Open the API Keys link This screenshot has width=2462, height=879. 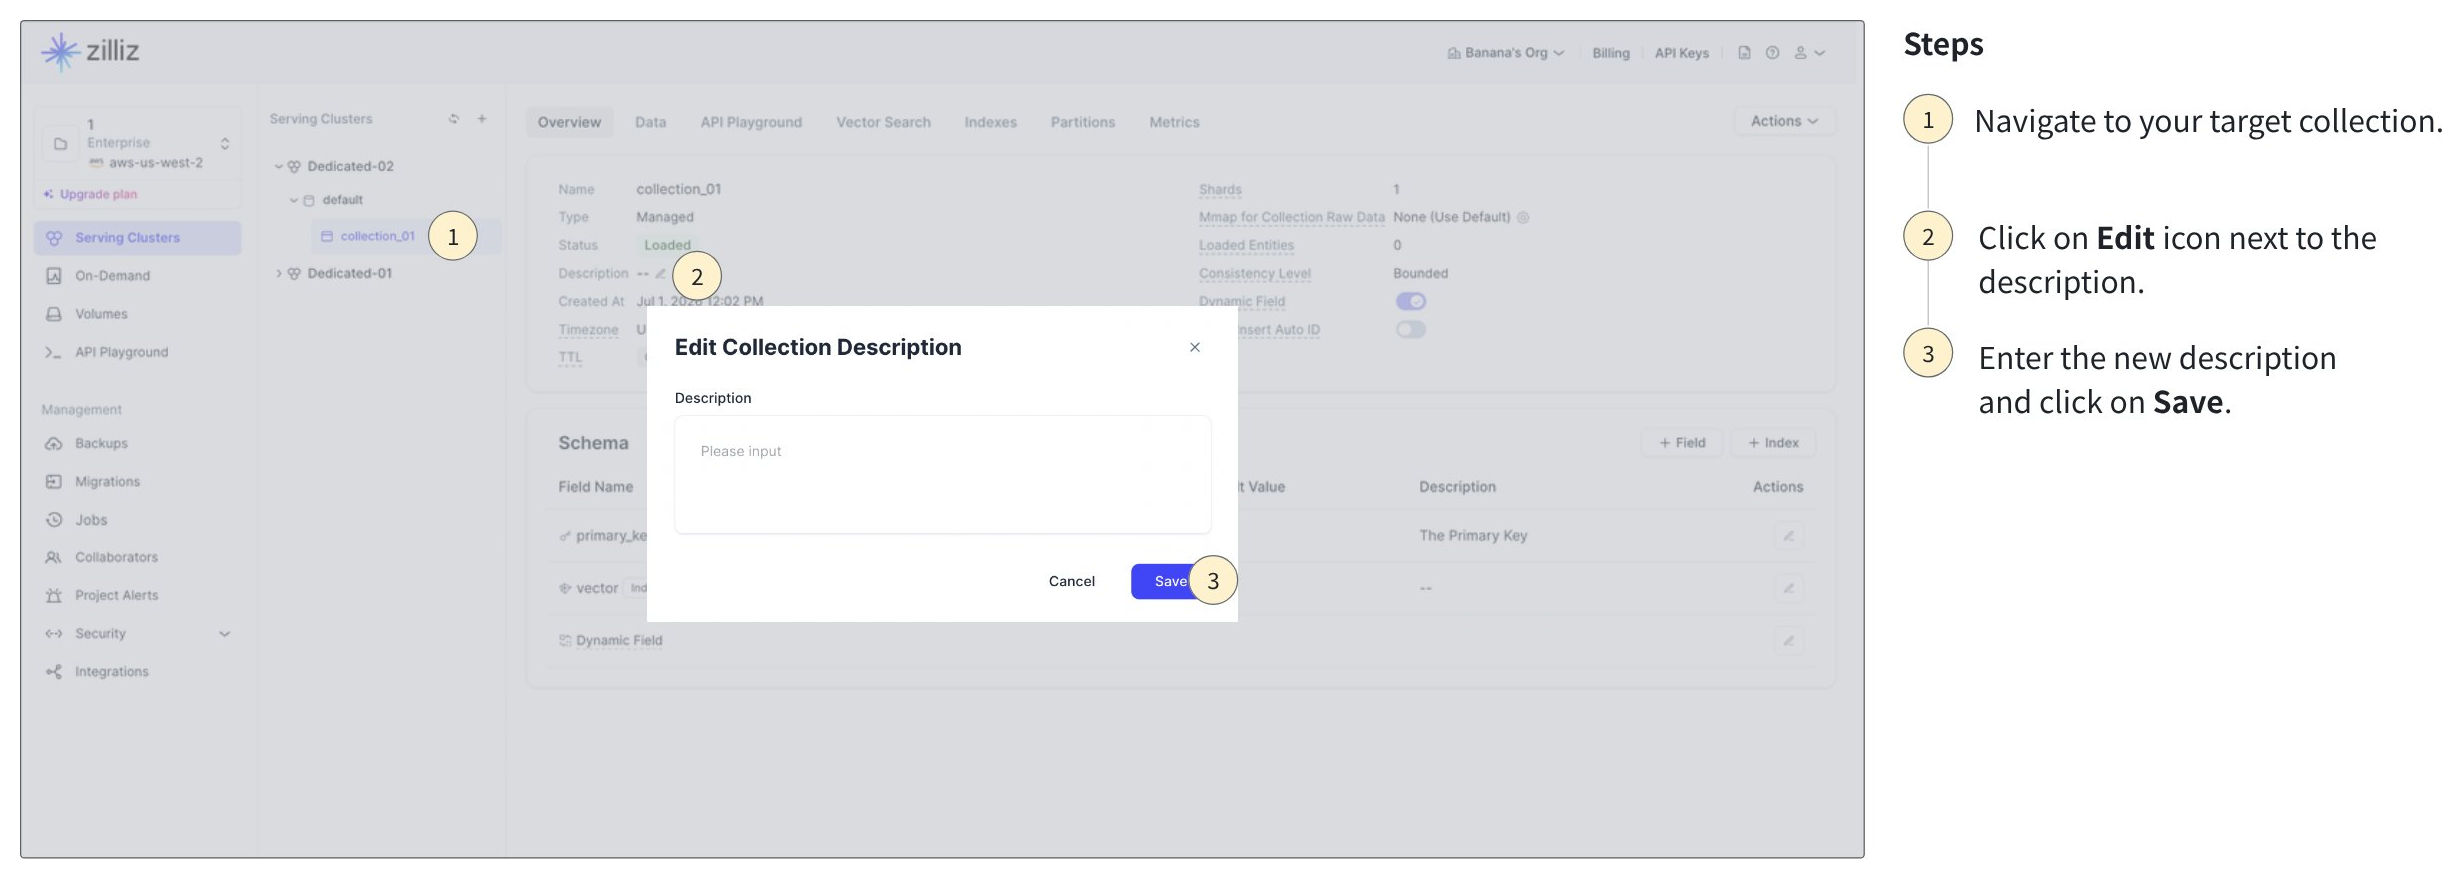(1681, 53)
